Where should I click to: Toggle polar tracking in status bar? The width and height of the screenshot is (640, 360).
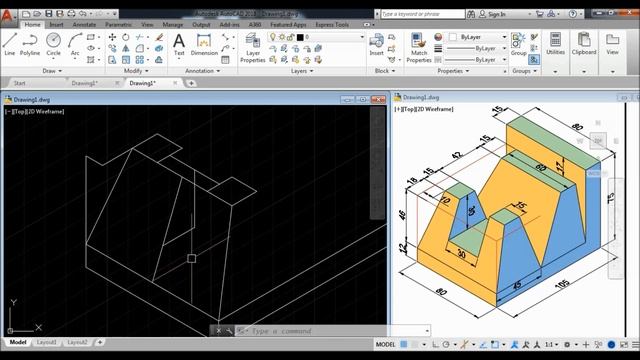pyautogui.click(x=446, y=344)
